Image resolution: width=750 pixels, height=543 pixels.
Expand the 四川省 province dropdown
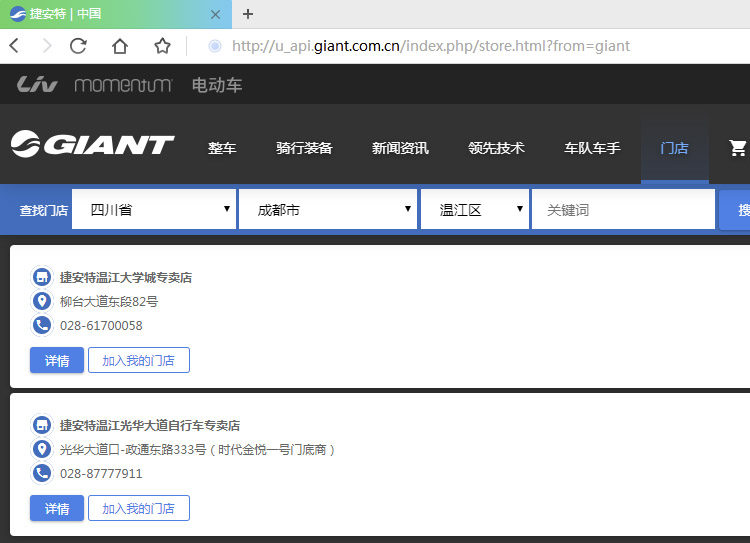pos(154,209)
